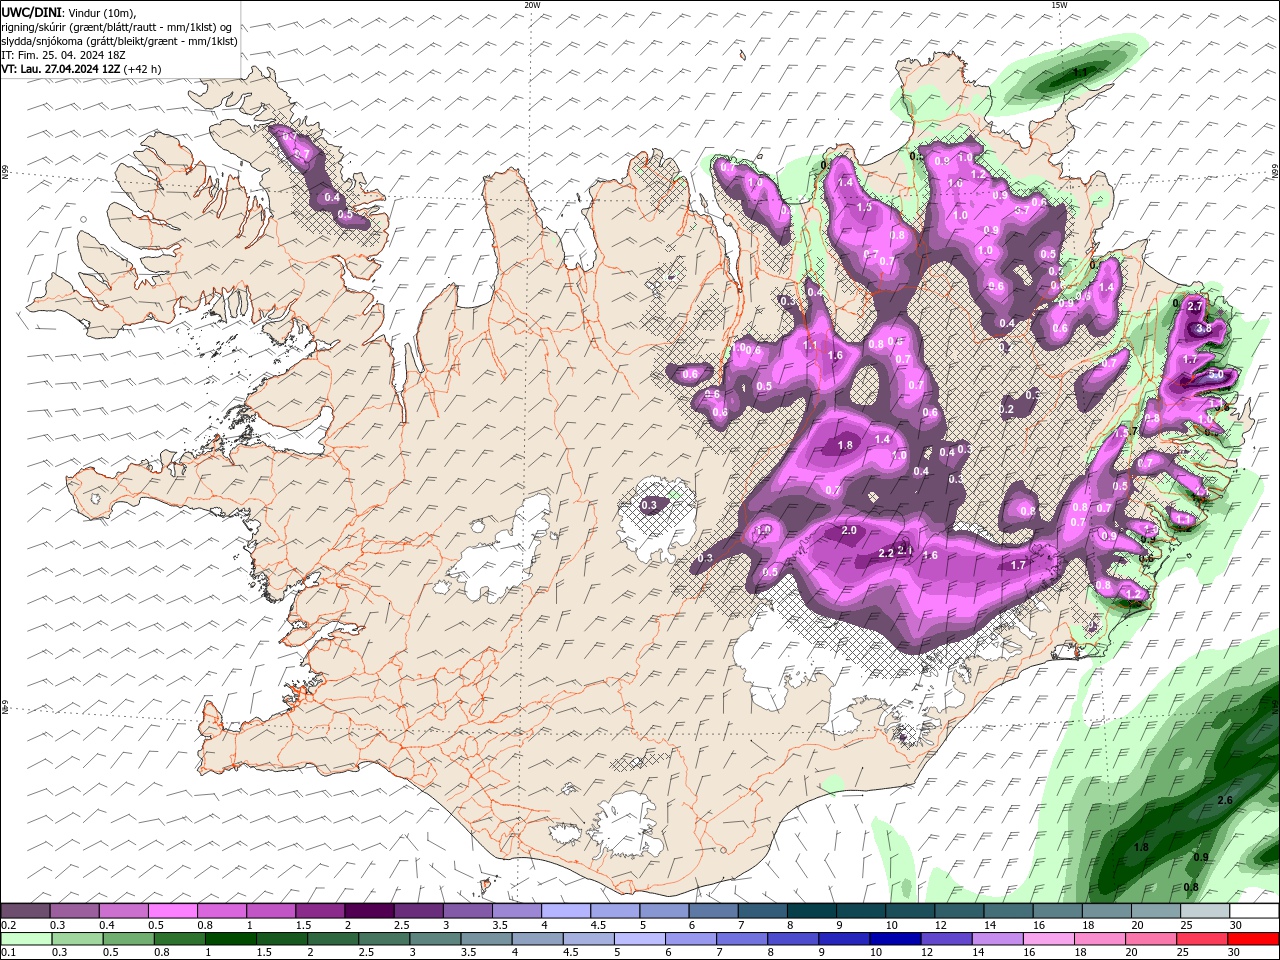
Task: Click the 1.8 value on dark green offshore rain
Action: [x=1141, y=847]
